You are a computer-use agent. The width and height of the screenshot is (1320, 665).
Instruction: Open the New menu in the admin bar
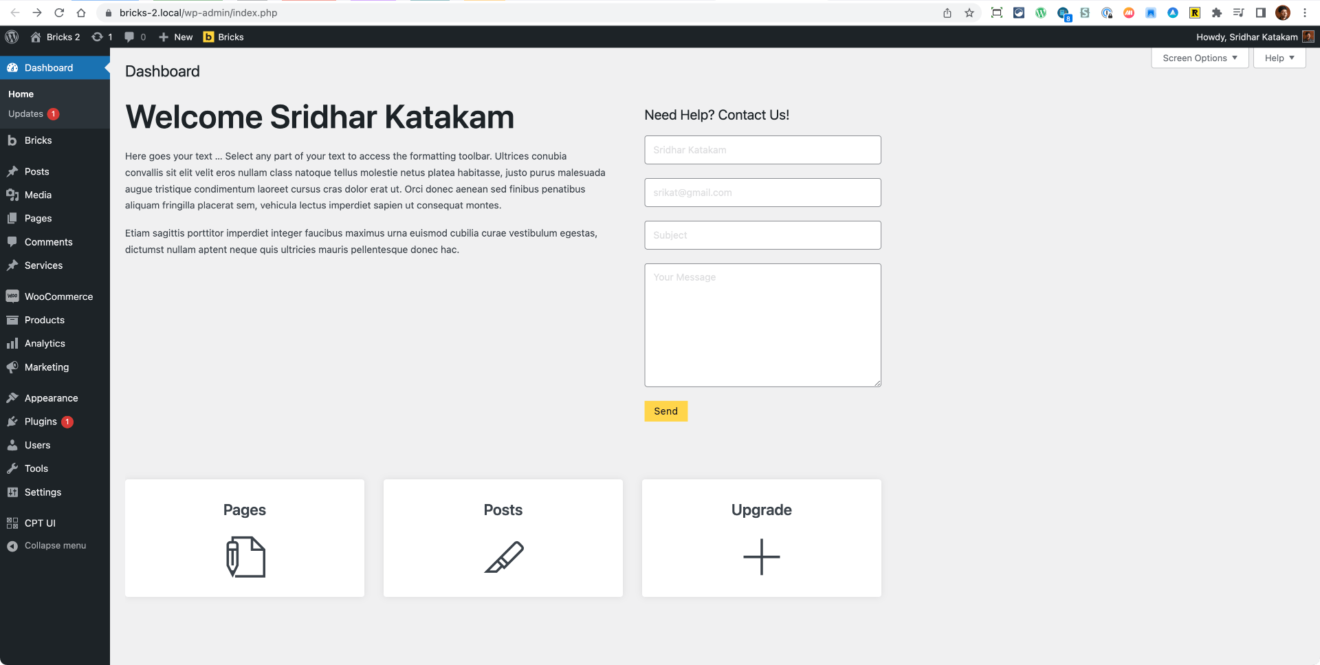point(175,36)
